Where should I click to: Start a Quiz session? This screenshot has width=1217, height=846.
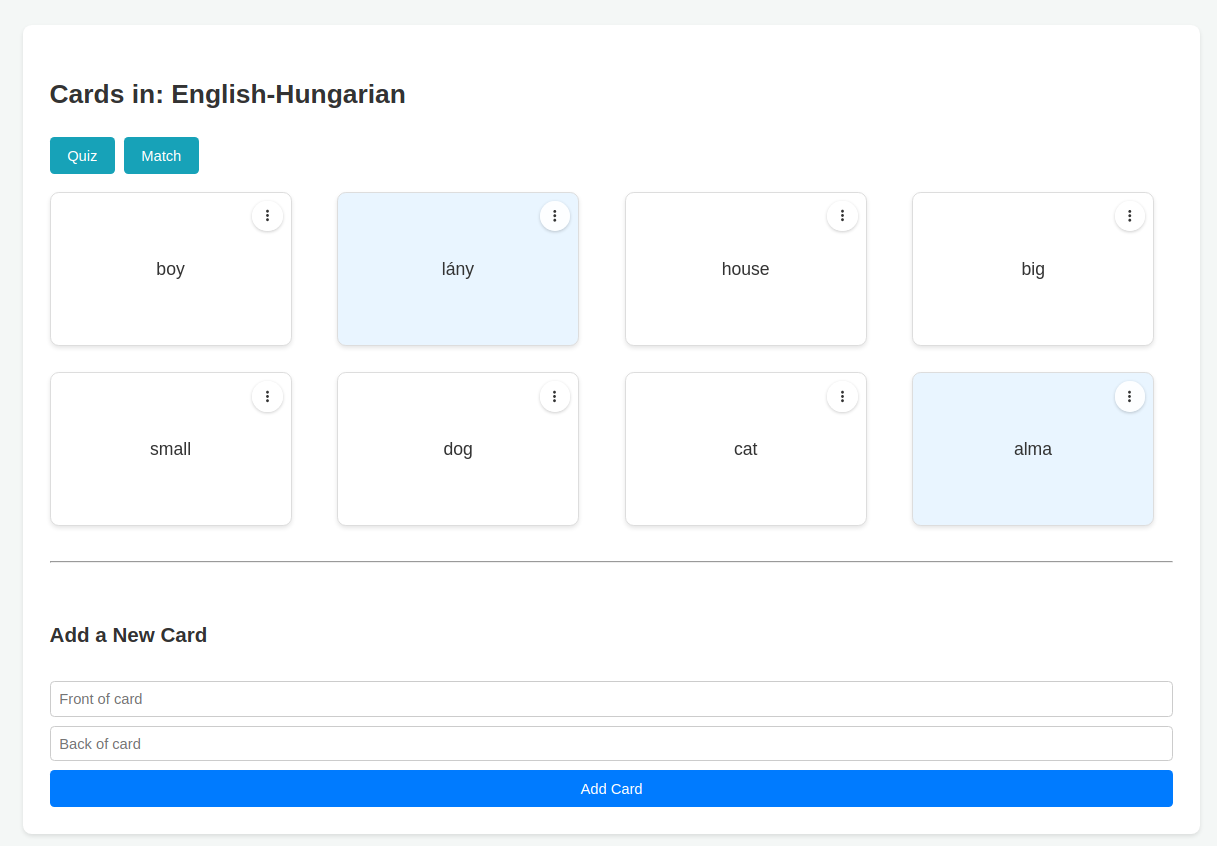82,155
